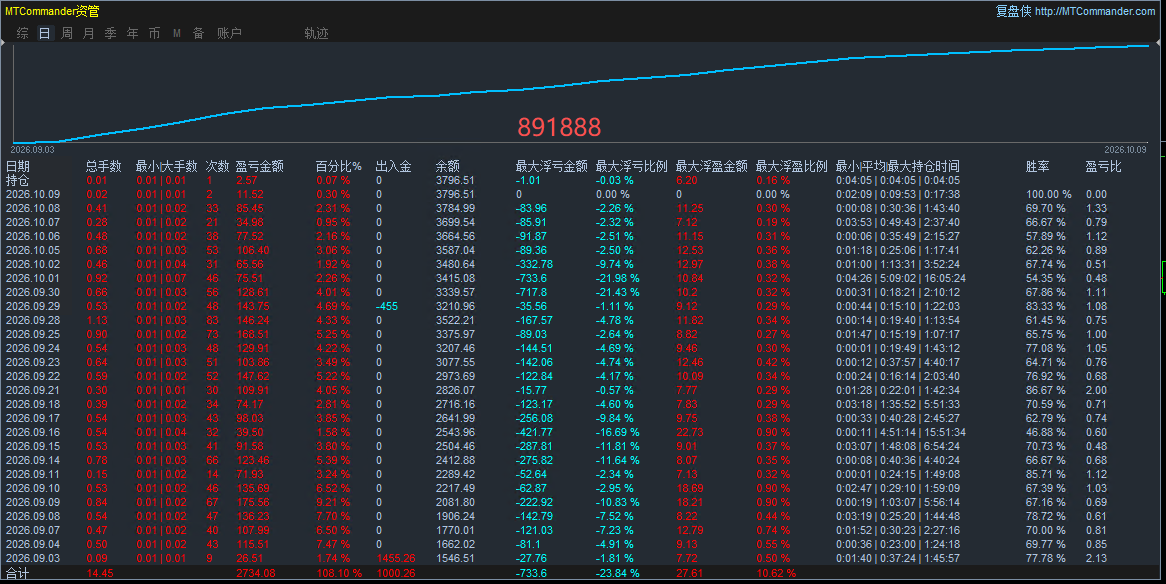Viewport: 1166px width, 584px height.
Task: Select the 日 daily tab
Action: (x=45, y=33)
